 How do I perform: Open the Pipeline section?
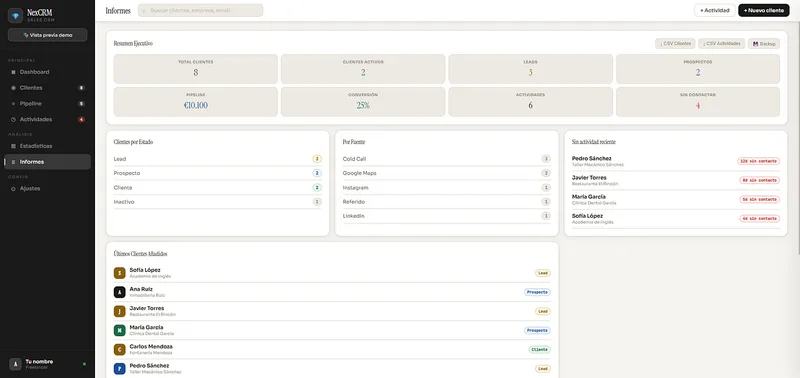[x=47, y=104]
